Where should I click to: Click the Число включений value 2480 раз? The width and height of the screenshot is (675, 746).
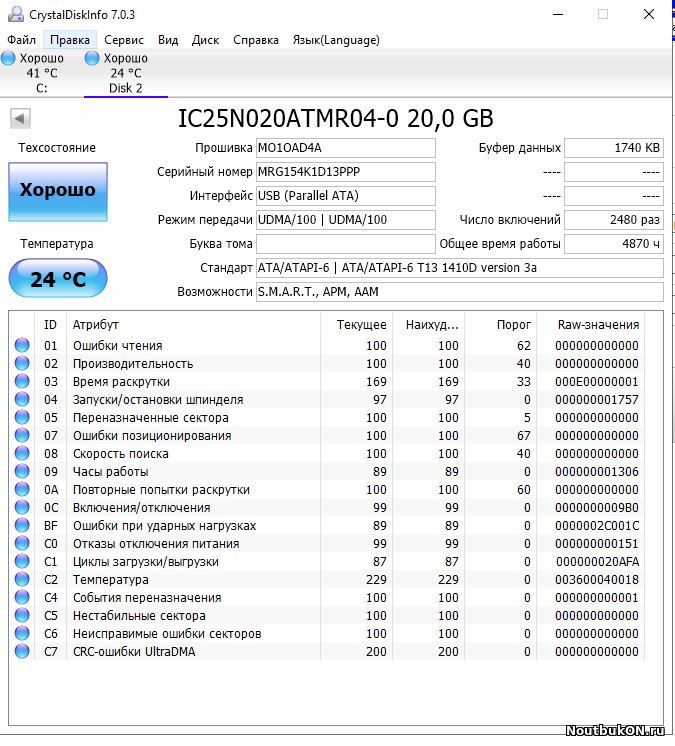(614, 220)
